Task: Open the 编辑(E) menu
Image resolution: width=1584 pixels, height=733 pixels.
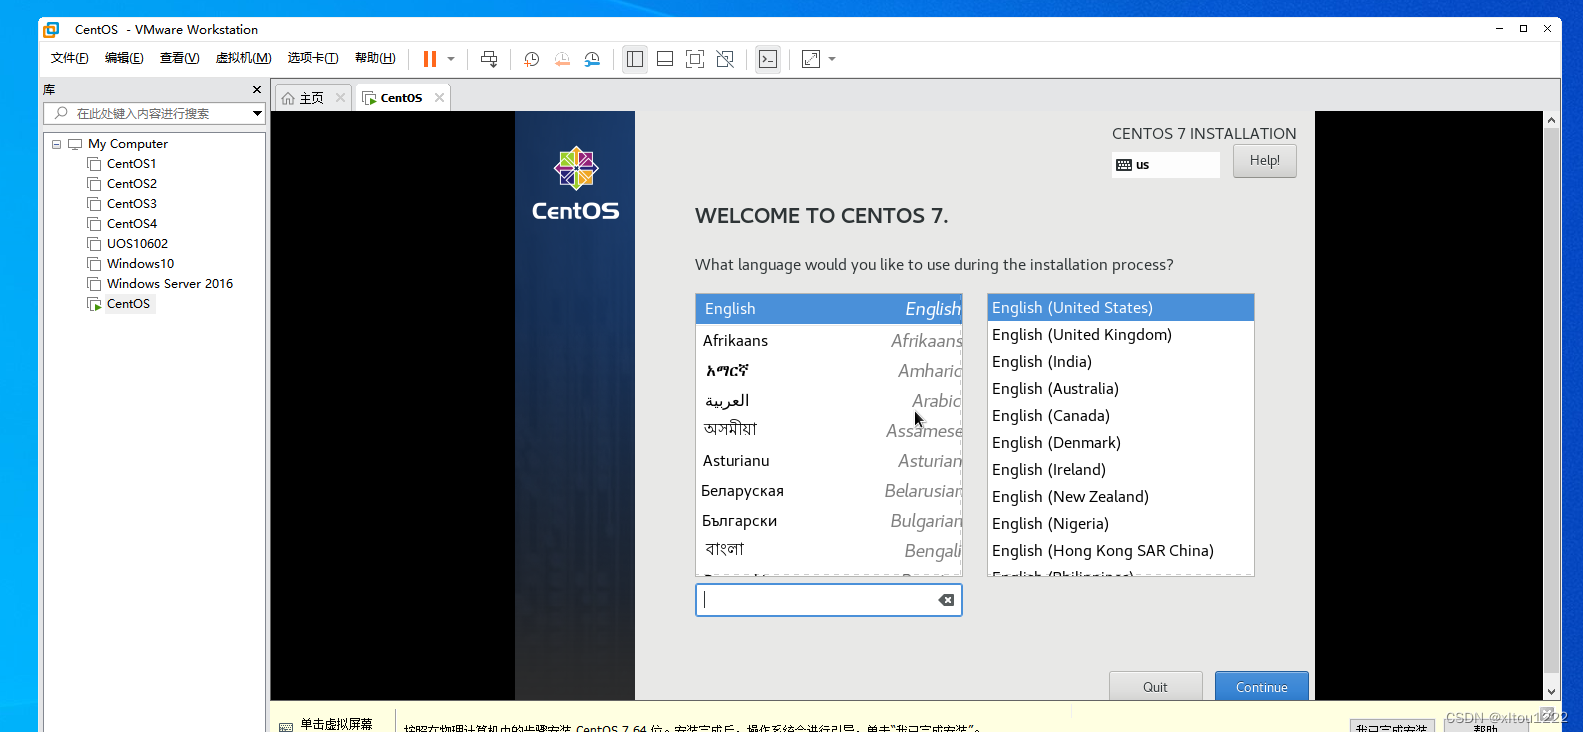Action: tap(124, 58)
